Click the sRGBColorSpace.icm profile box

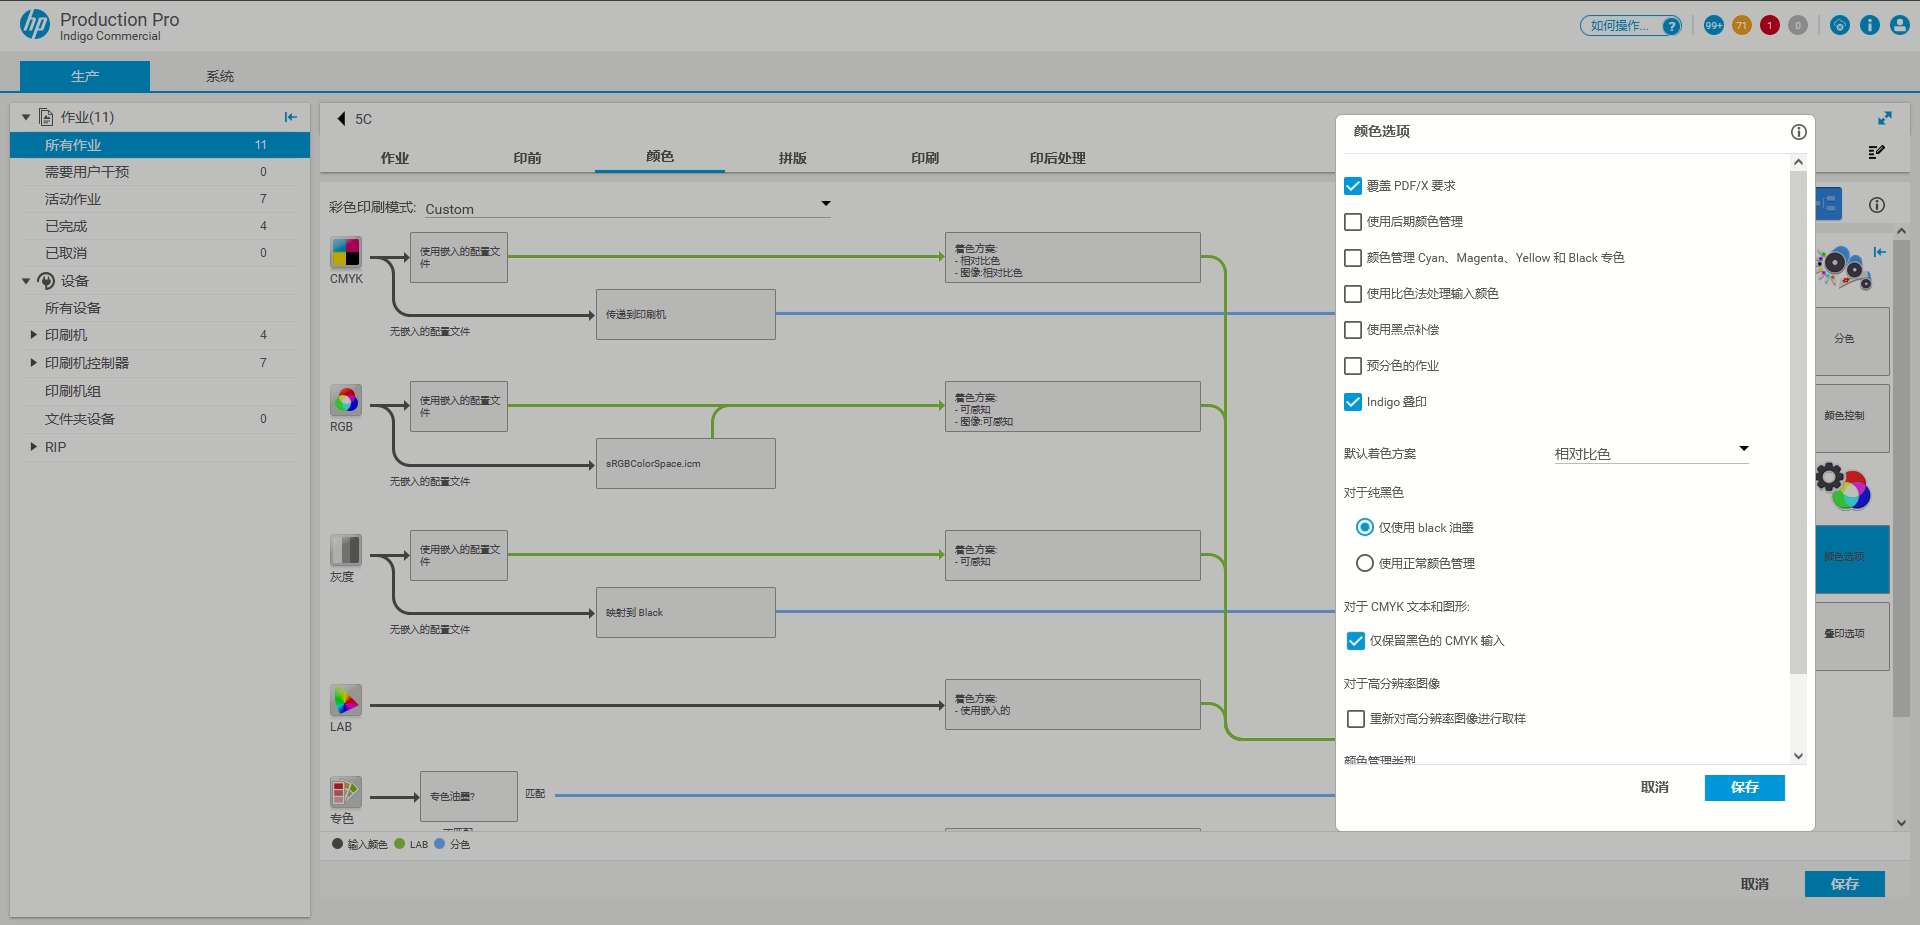686,464
